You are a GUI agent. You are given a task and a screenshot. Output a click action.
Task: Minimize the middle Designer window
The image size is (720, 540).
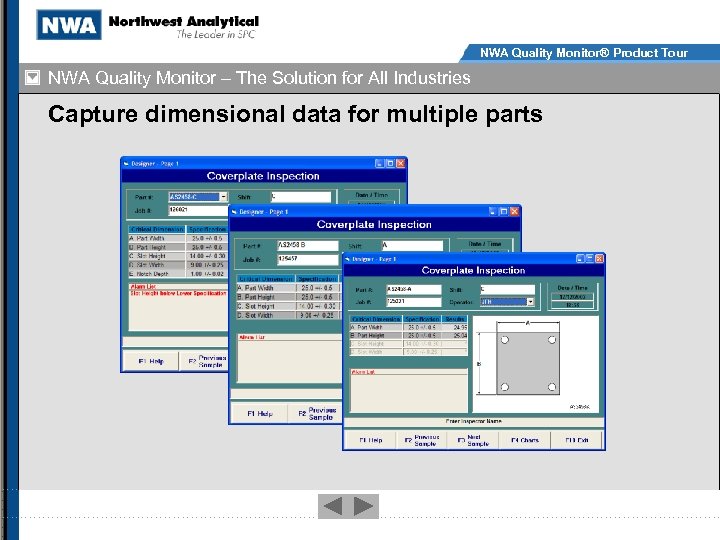[493, 211]
